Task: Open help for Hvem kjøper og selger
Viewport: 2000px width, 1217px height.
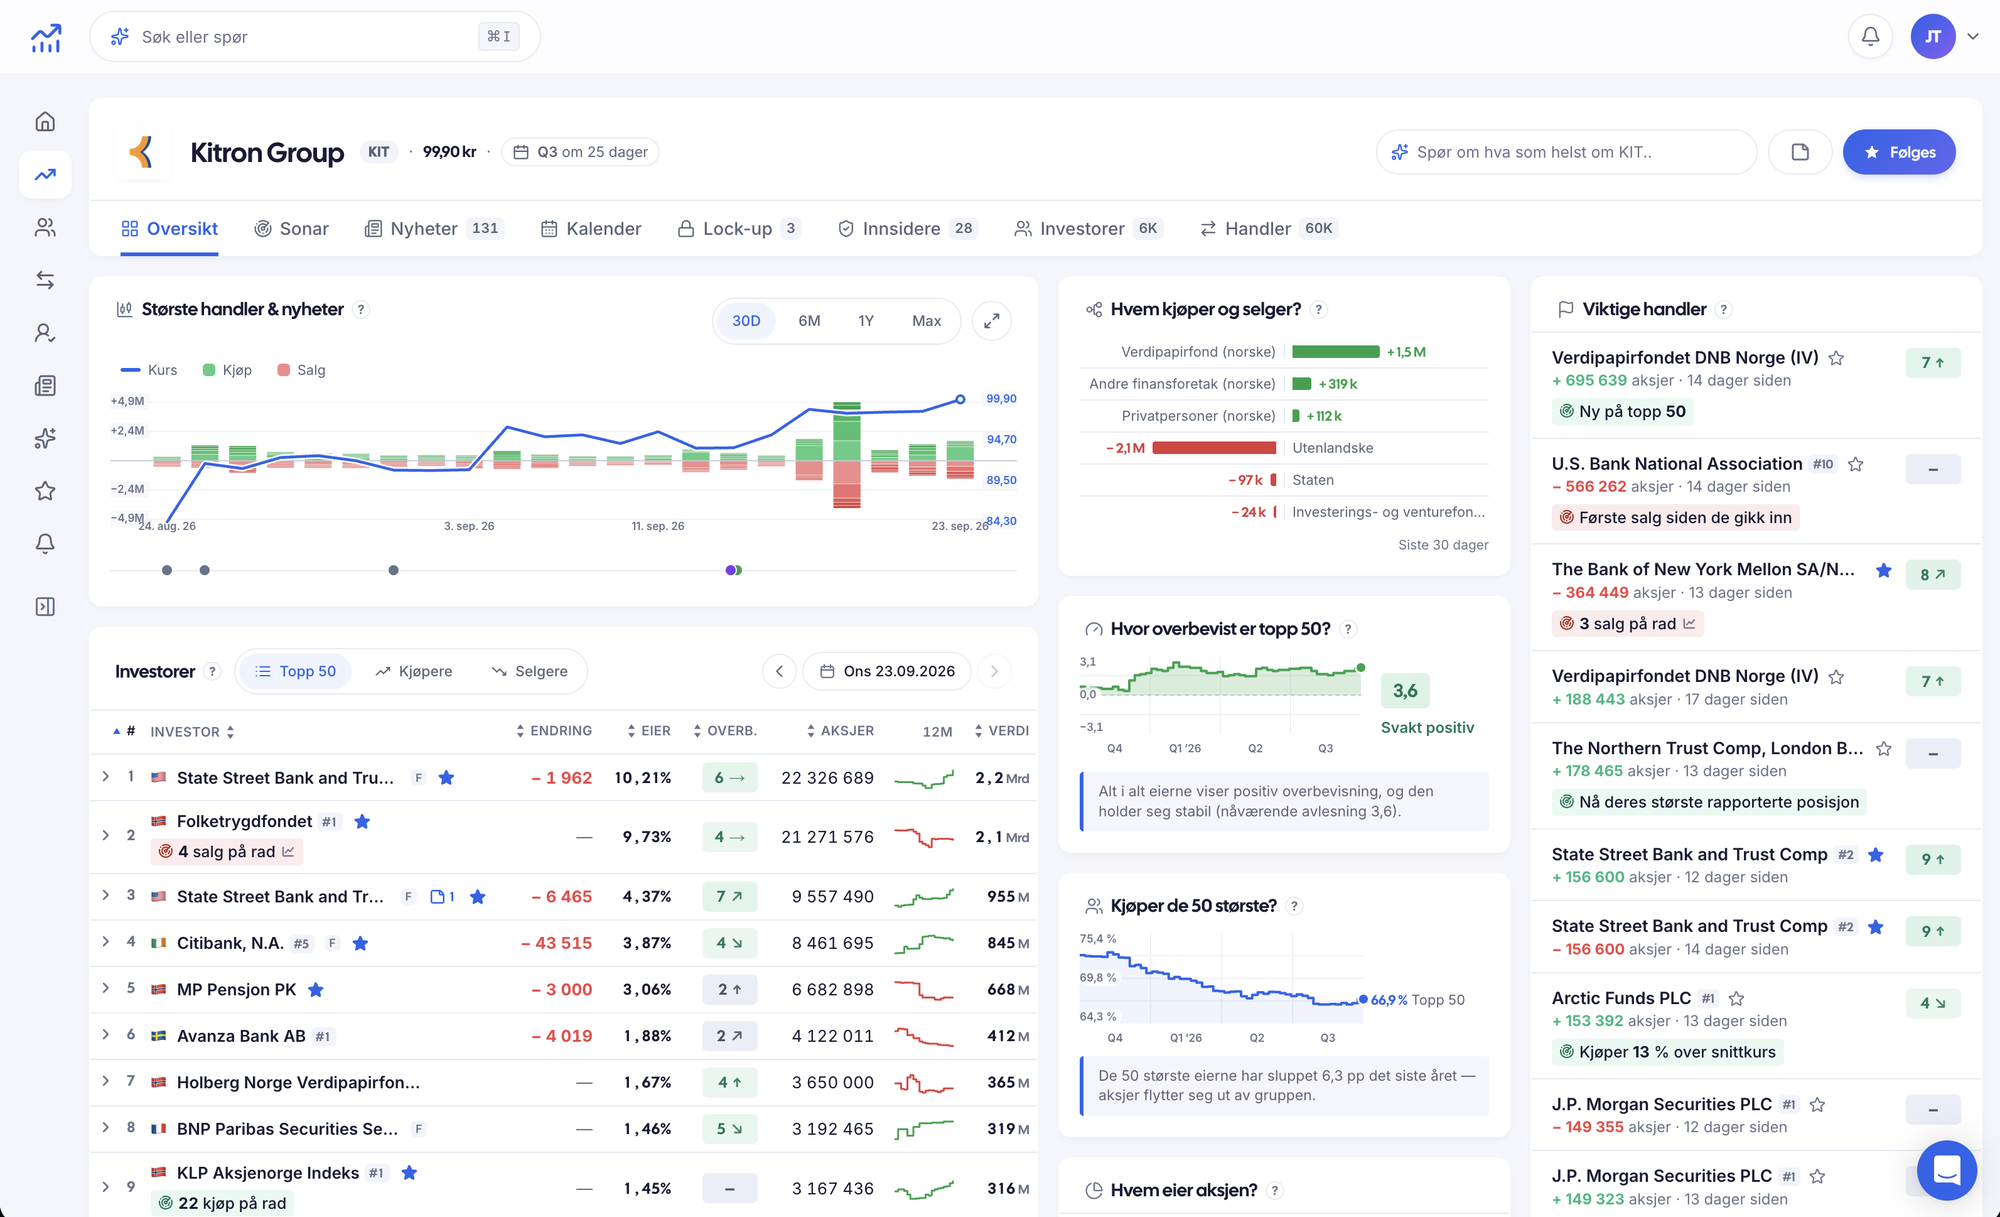Action: pyautogui.click(x=1319, y=310)
